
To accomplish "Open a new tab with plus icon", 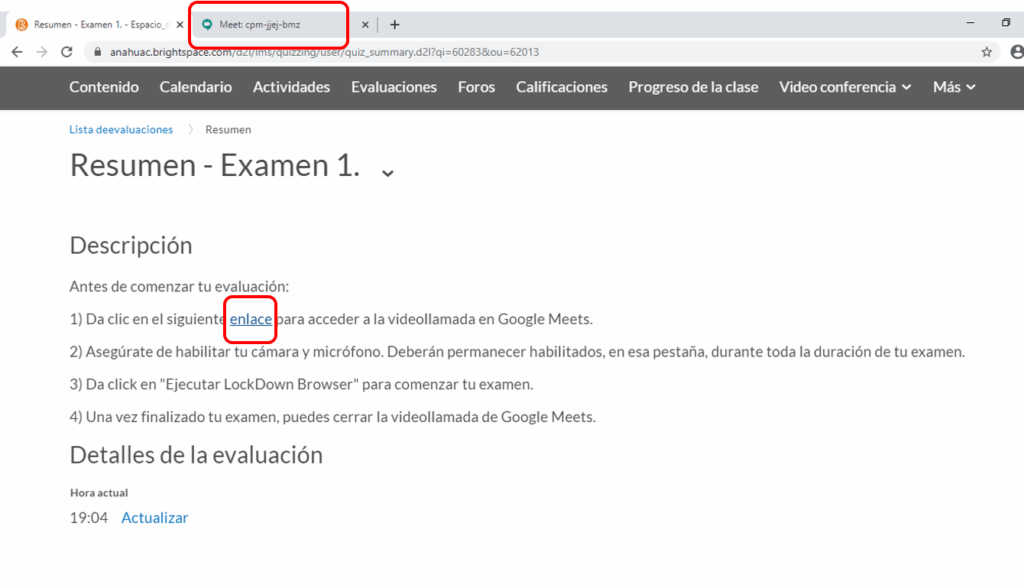I will pyautogui.click(x=395, y=24).
